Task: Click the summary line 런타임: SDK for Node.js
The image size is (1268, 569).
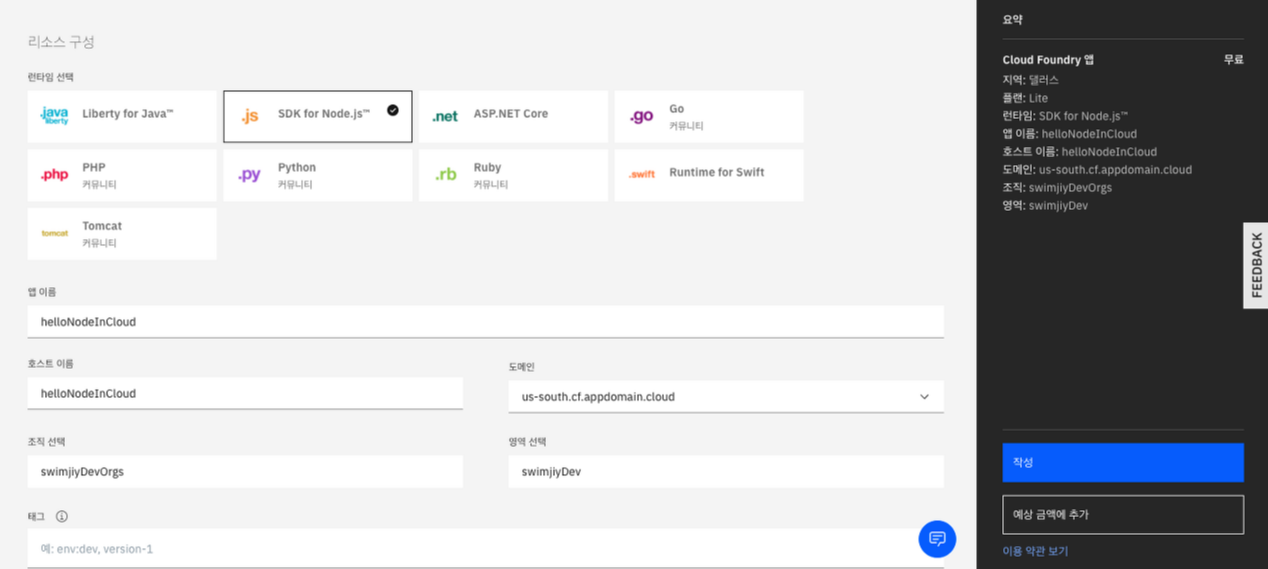Action: 1065,116
